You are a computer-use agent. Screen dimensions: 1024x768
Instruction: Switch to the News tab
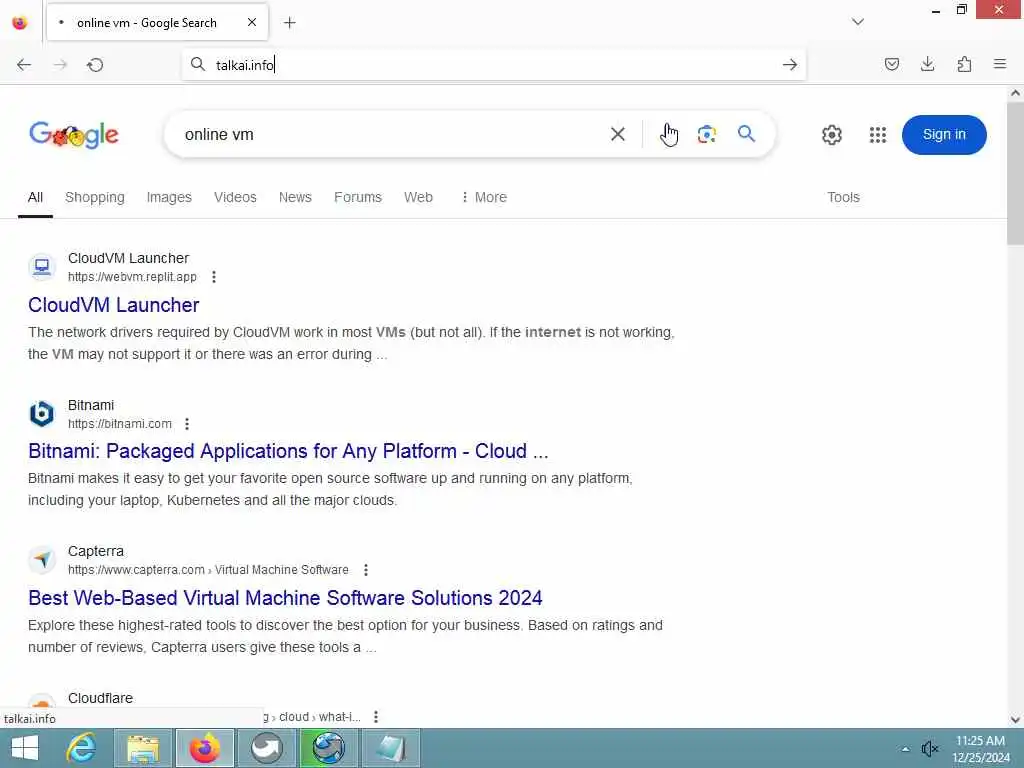tap(295, 197)
